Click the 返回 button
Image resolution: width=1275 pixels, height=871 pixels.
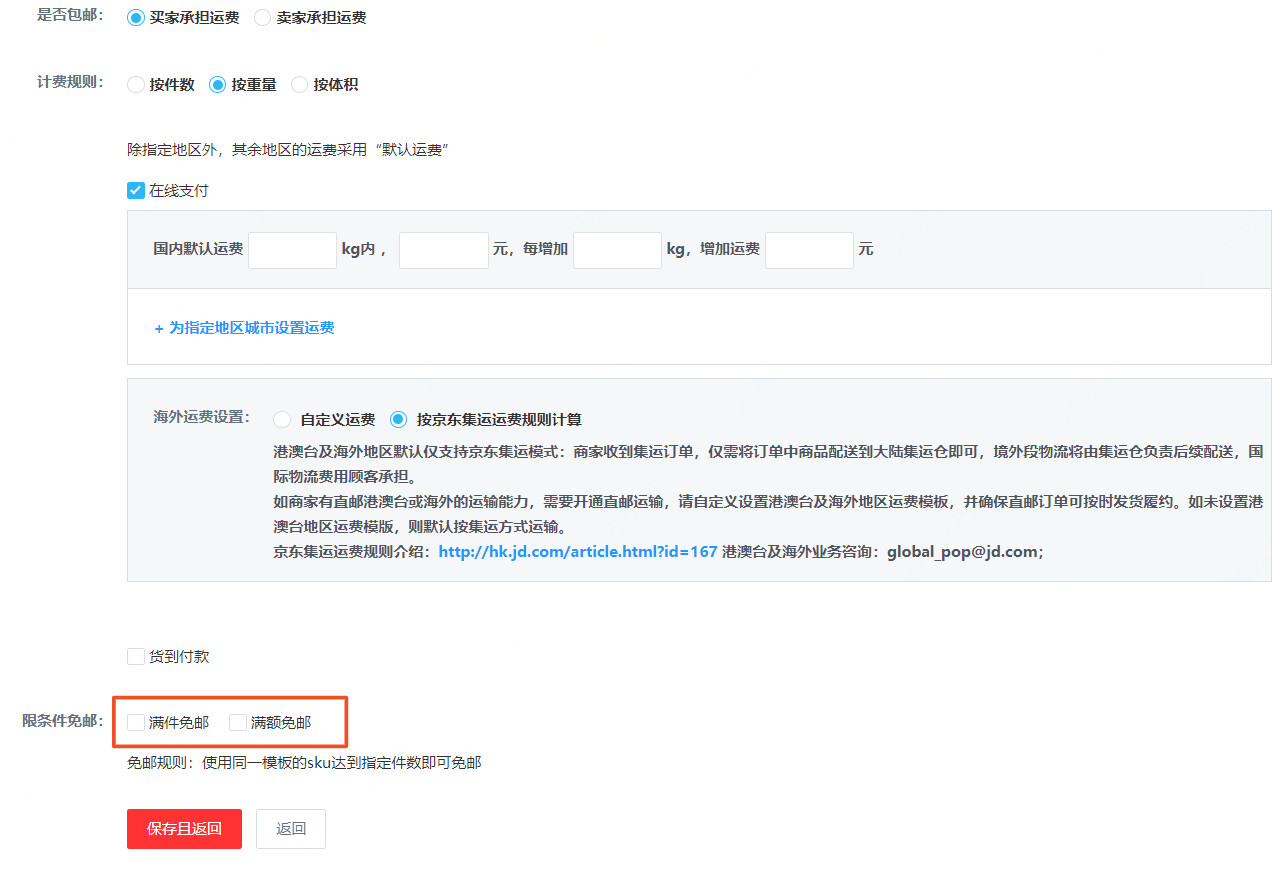[290, 829]
